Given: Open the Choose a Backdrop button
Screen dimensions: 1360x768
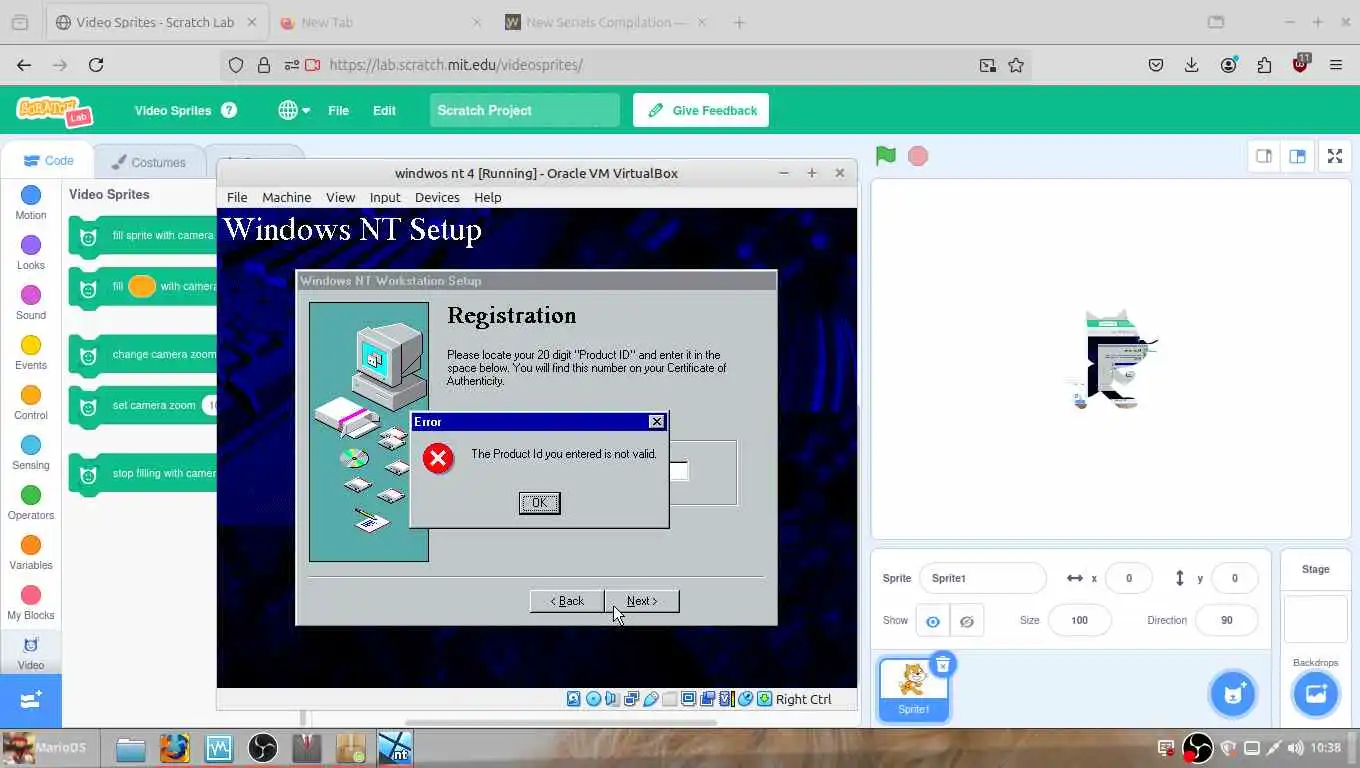Looking at the screenshot, I should (1315, 694).
